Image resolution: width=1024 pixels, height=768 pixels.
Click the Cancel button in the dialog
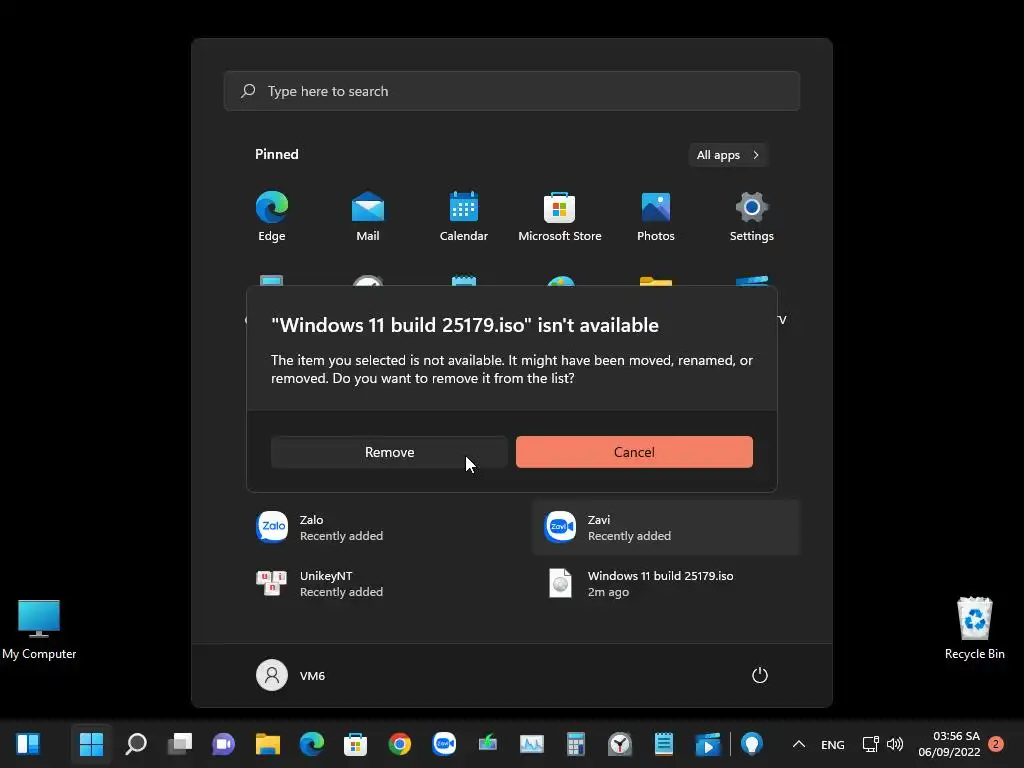[634, 452]
